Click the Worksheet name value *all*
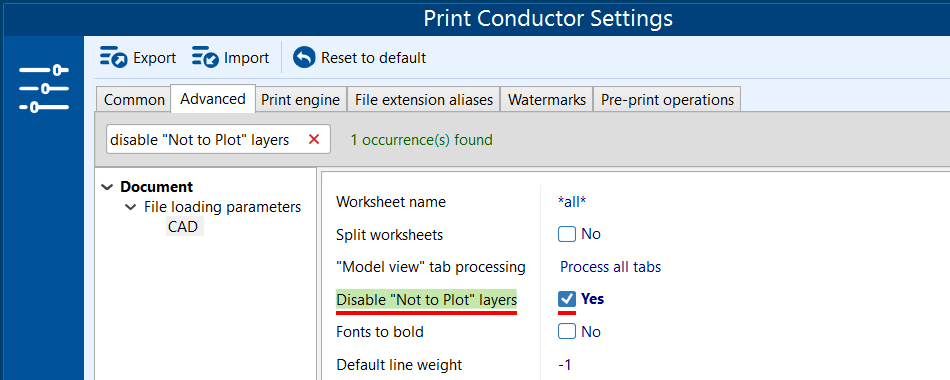Viewport: 950px width, 380px height. pyautogui.click(x=571, y=202)
